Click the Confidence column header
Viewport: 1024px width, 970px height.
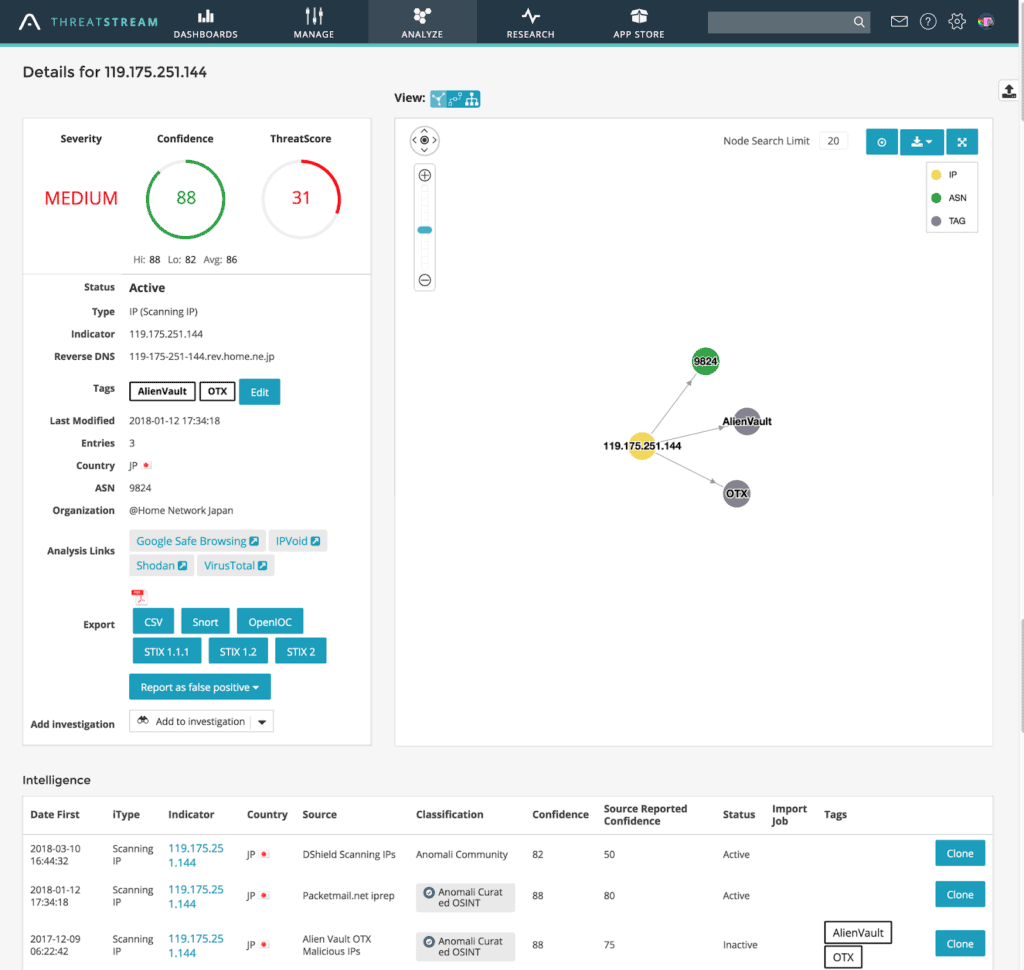pyautogui.click(x=560, y=815)
